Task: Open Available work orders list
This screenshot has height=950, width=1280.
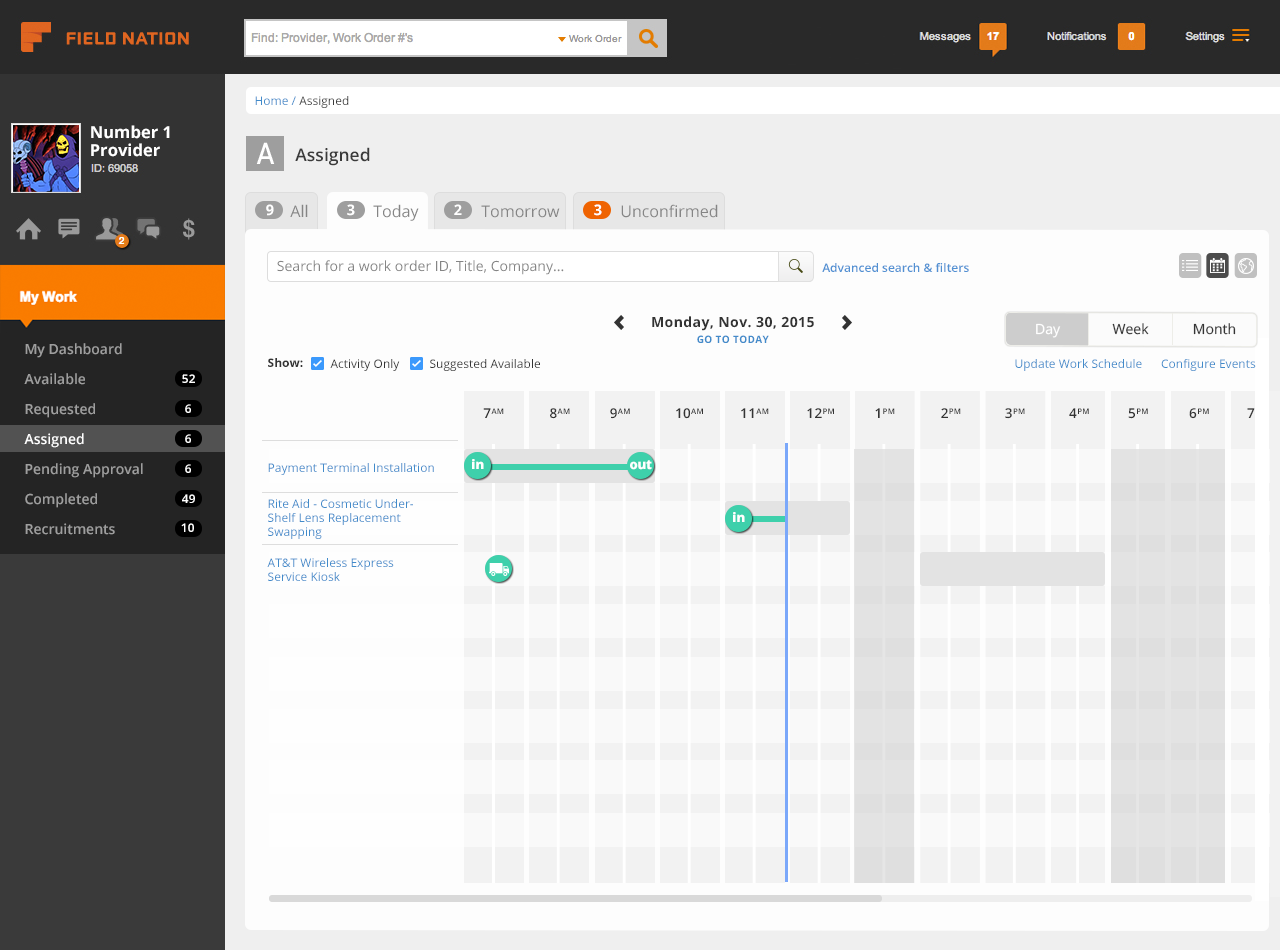Action: pos(112,379)
